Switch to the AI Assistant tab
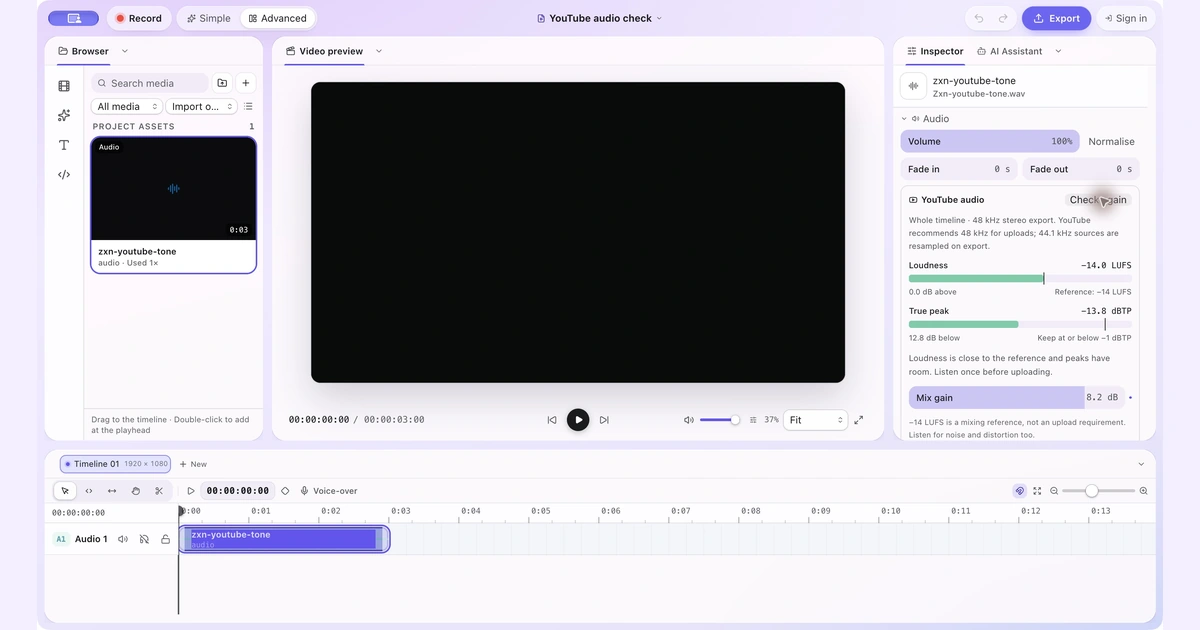This screenshot has height=630, width=1200. [x=1009, y=51]
